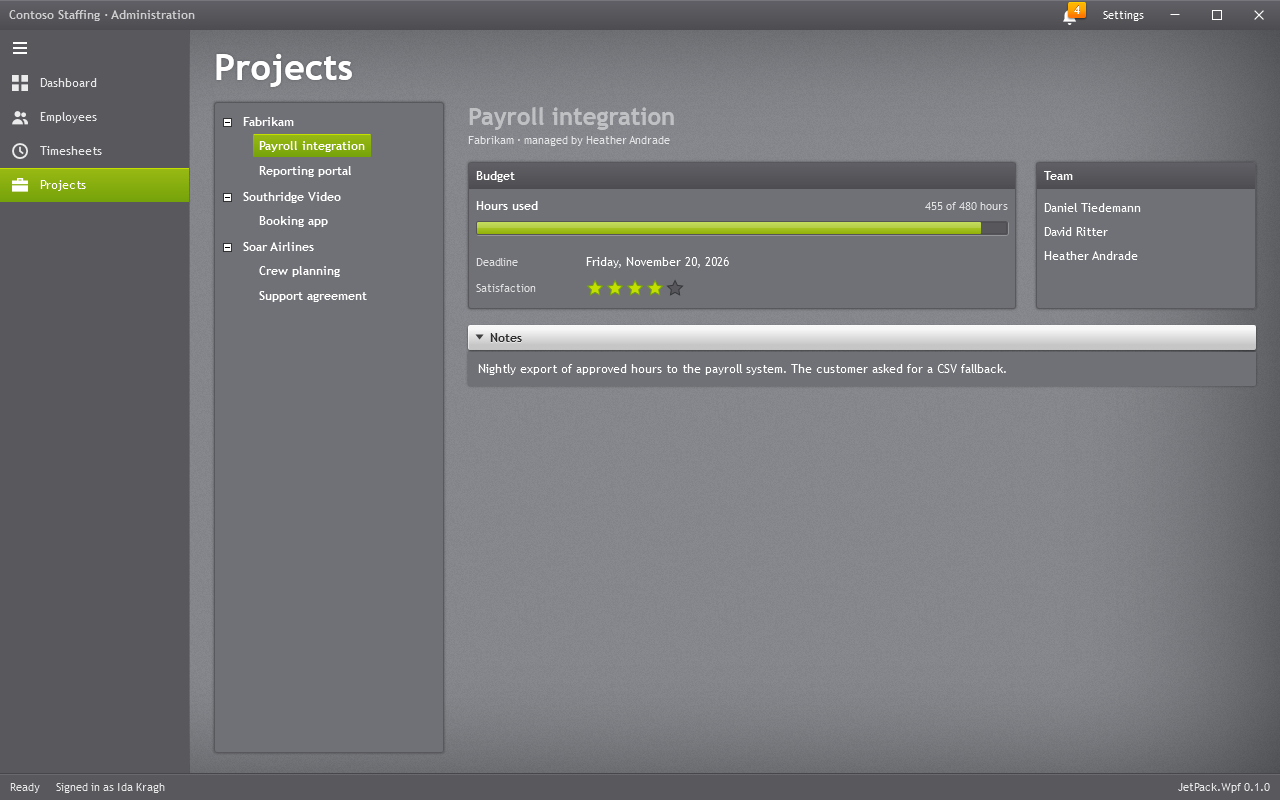Screen dimensions: 1280x800
Task: Click 'Signed in as Ida Kragh' status
Action: (x=110, y=787)
